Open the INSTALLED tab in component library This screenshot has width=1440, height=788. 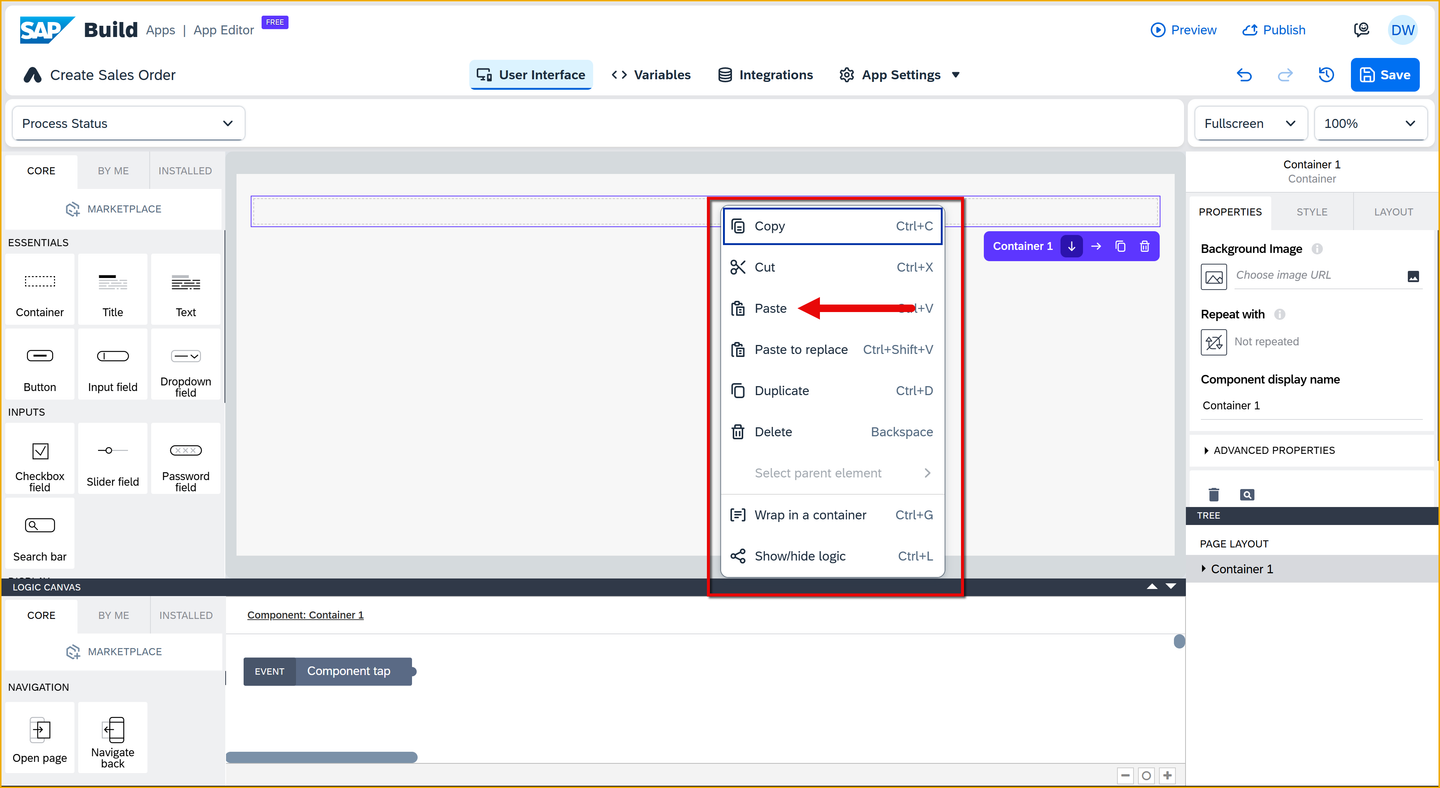click(x=186, y=171)
